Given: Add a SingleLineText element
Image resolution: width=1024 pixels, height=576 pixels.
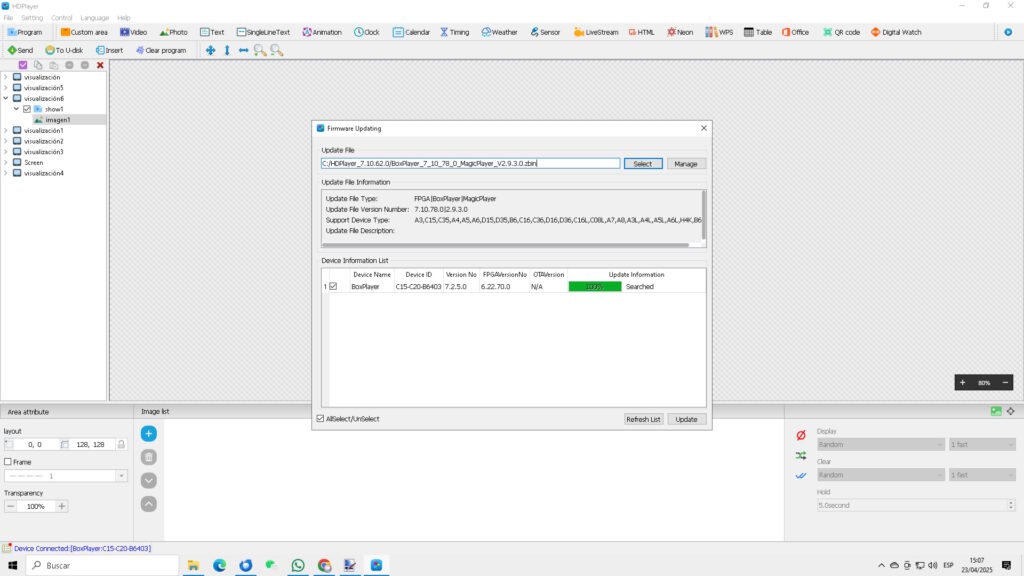Looking at the screenshot, I should pos(263,32).
